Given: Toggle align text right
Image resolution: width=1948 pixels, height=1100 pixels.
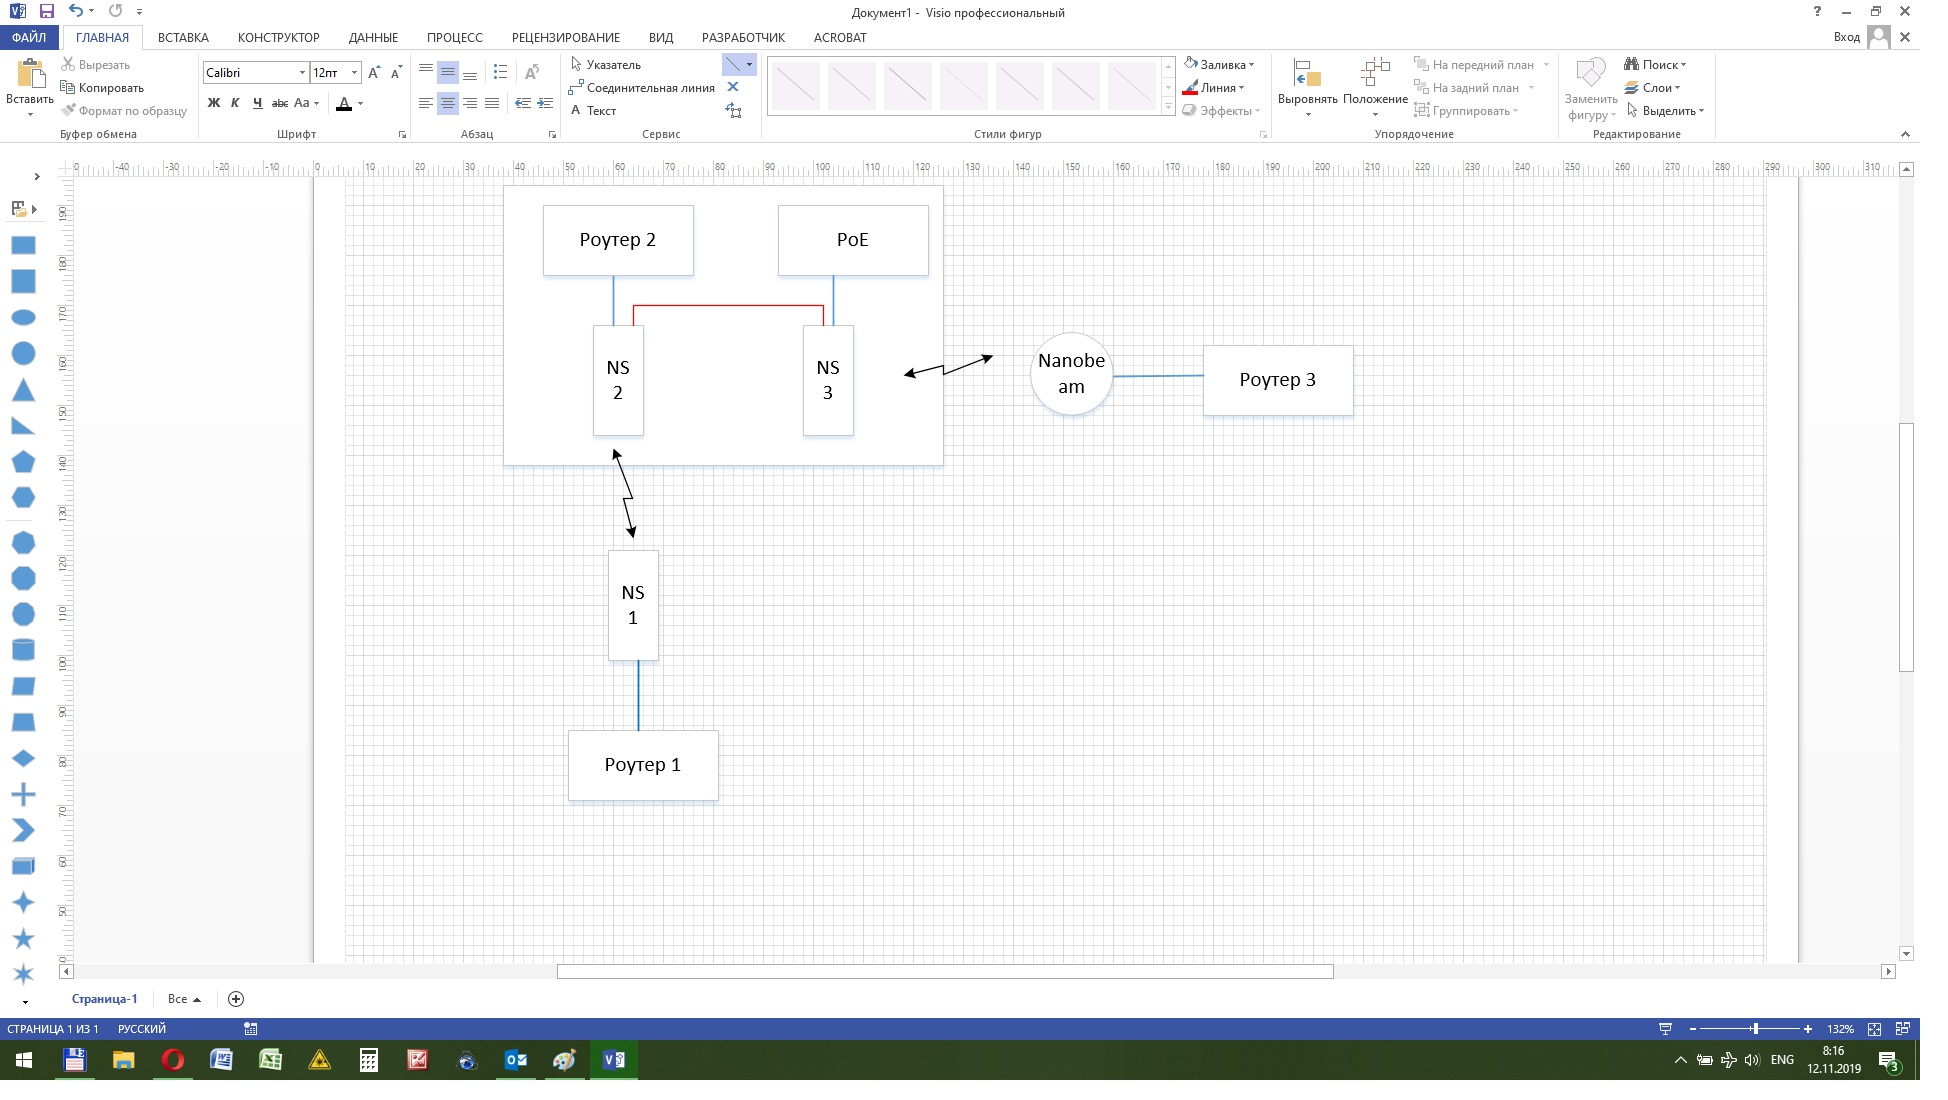Looking at the screenshot, I should [x=470, y=103].
